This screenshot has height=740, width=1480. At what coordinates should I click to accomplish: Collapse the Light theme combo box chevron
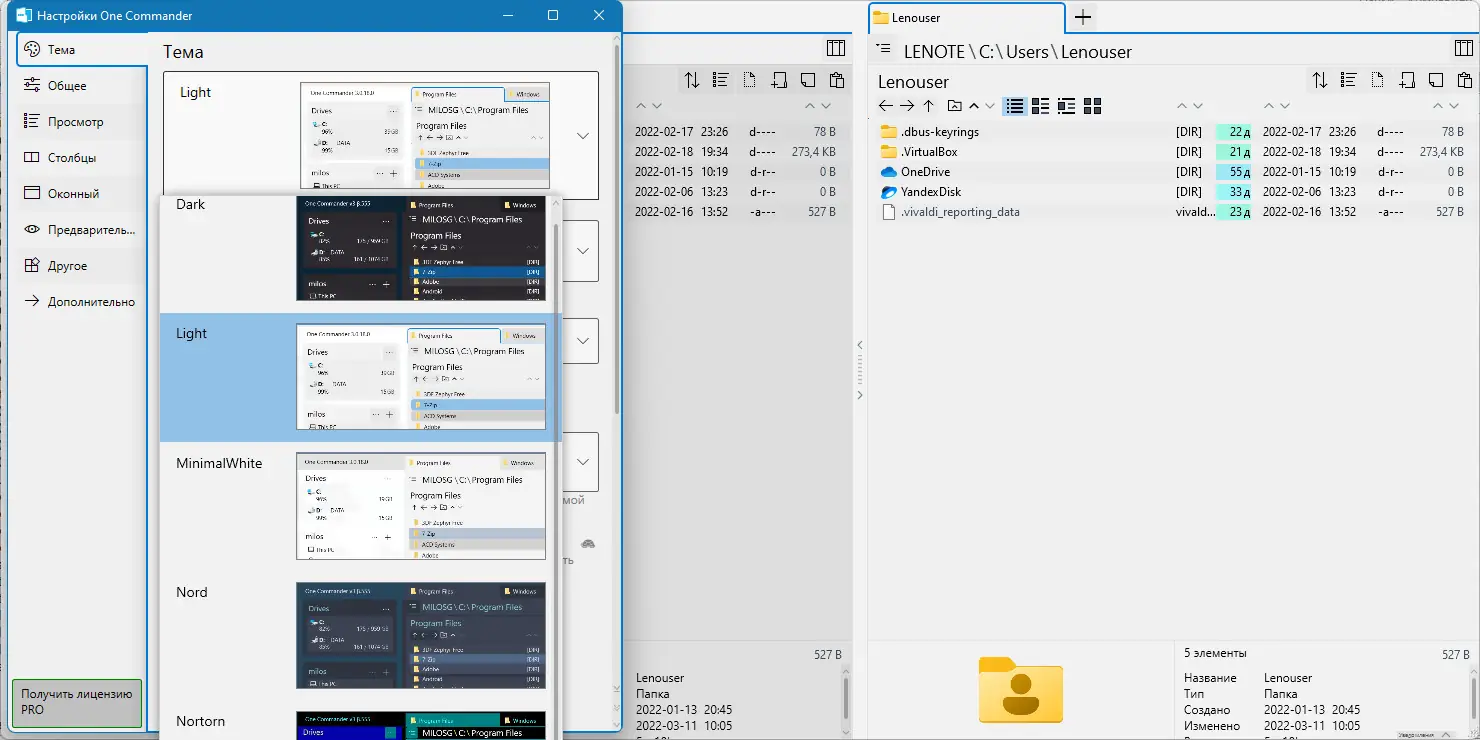point(583,136)
